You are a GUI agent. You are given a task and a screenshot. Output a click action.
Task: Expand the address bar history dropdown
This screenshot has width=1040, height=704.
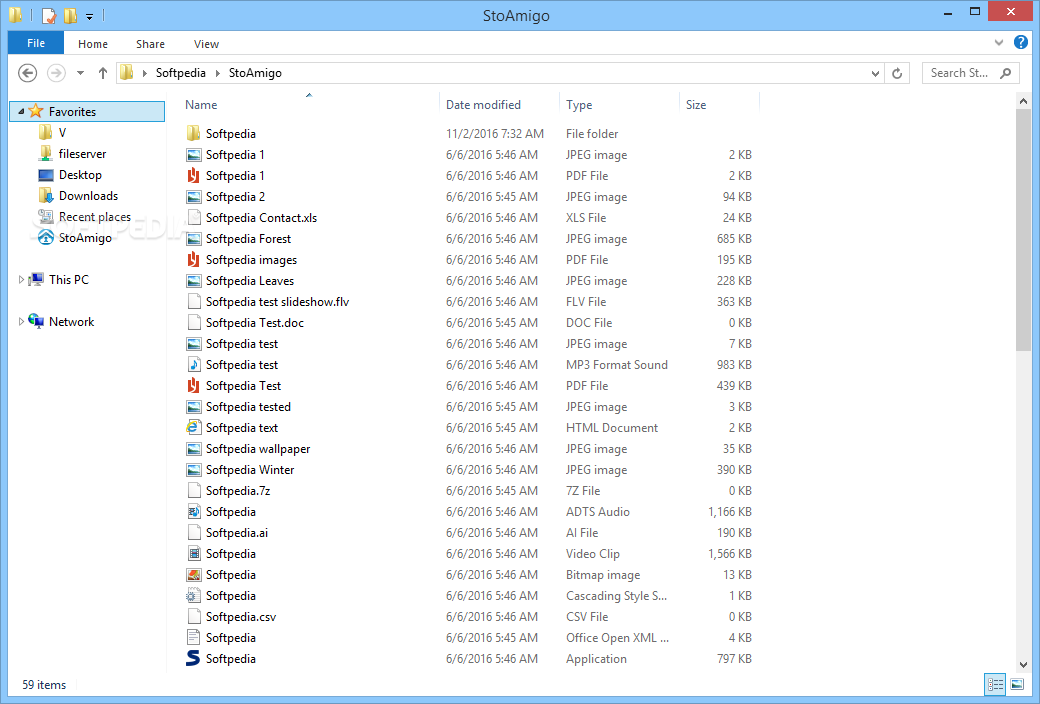click(876, 73)
